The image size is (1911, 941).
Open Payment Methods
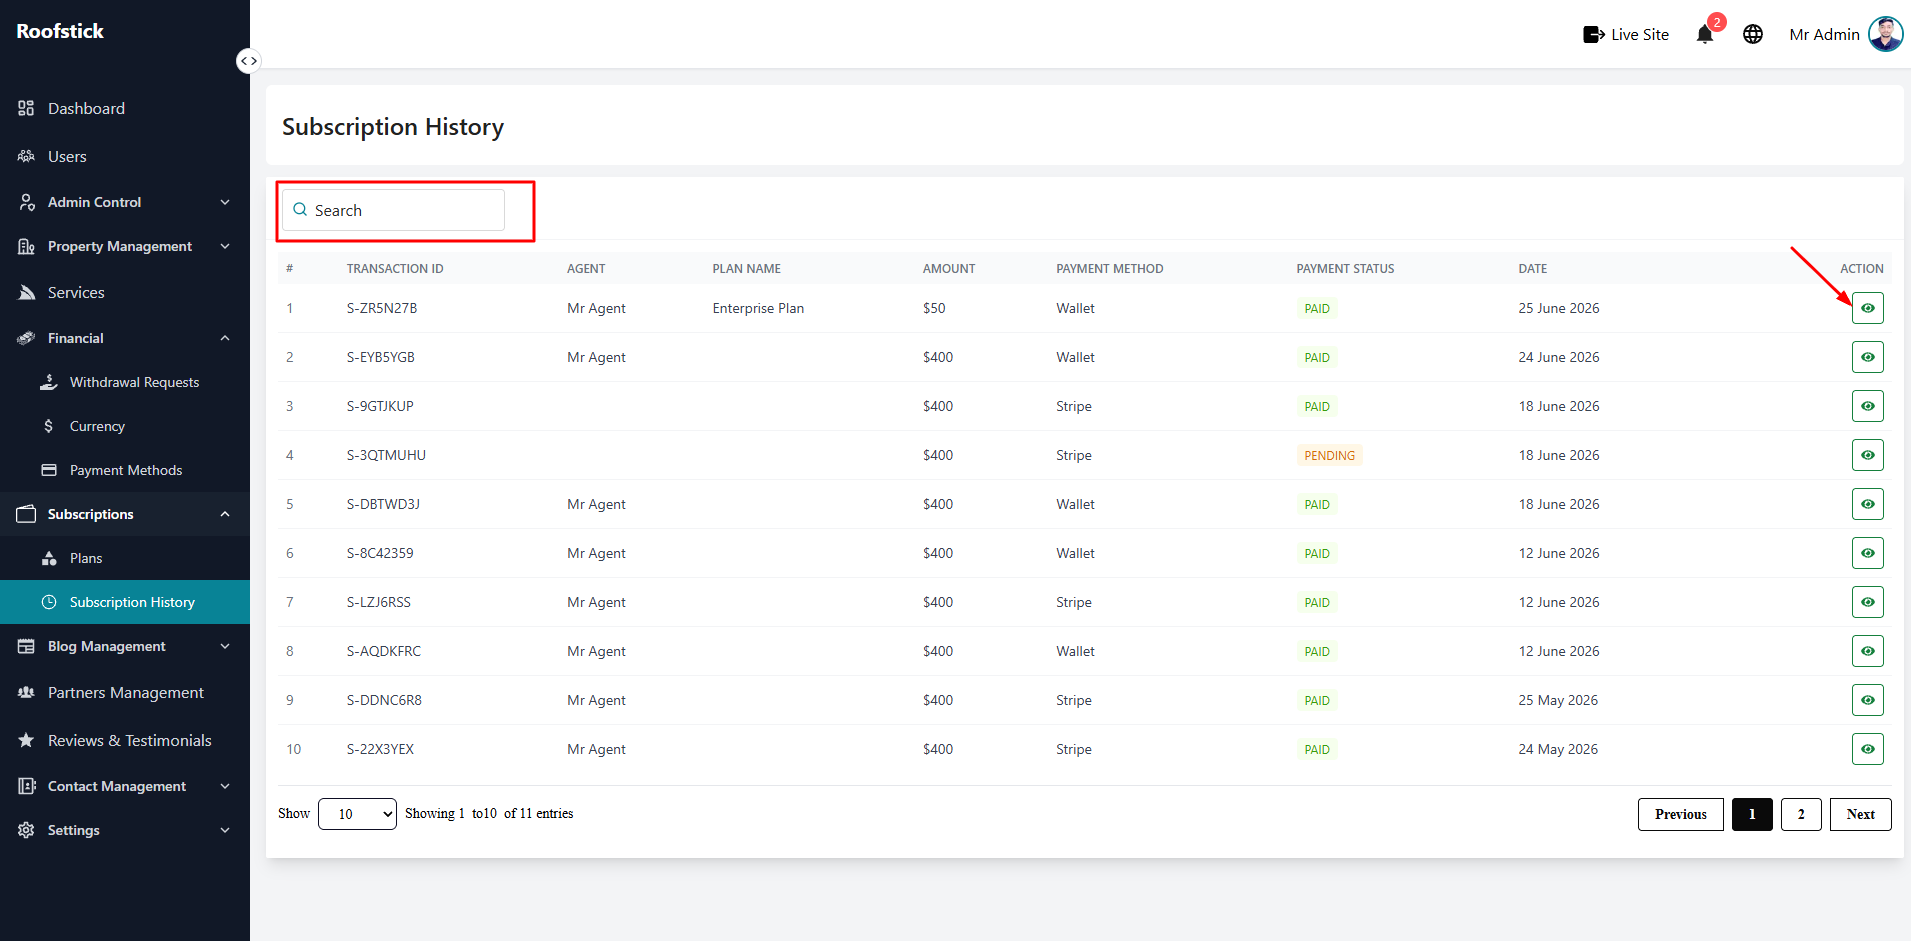click(125, 470)
